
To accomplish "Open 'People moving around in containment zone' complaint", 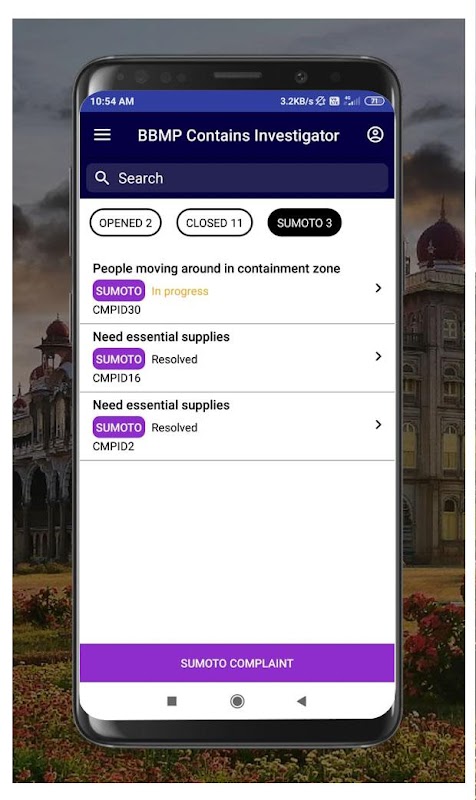I will (237, 289).
